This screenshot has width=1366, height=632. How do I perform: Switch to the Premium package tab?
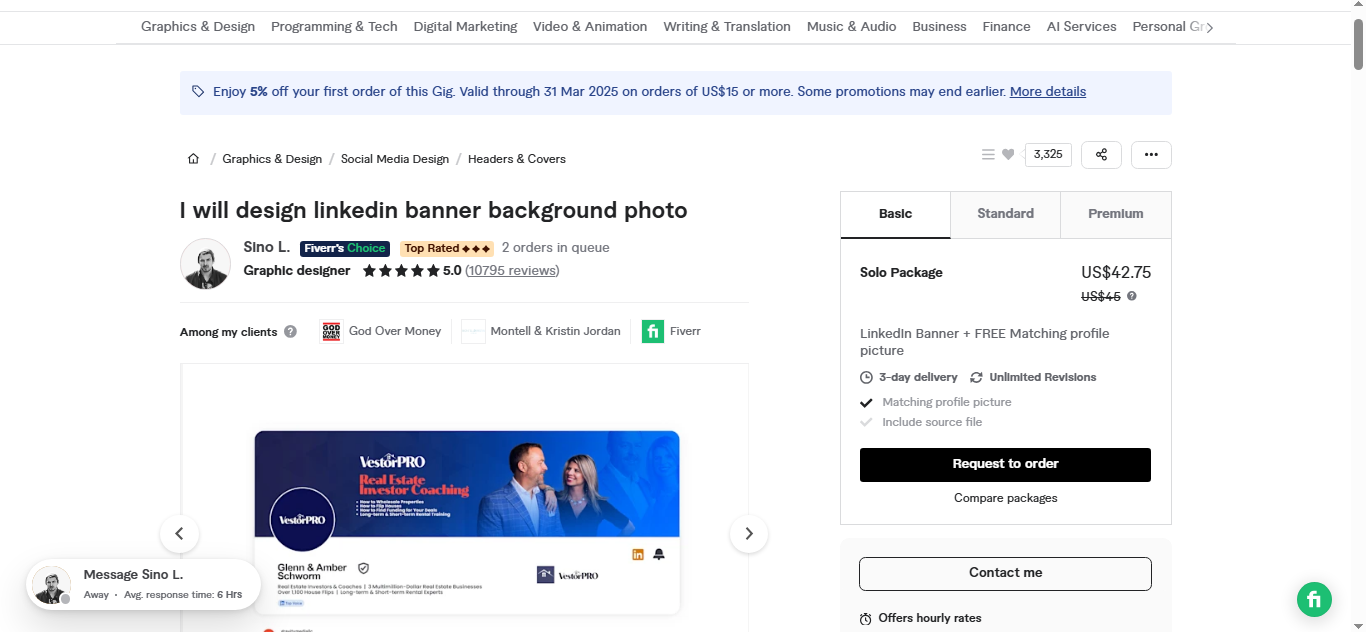pos(1115,213)
